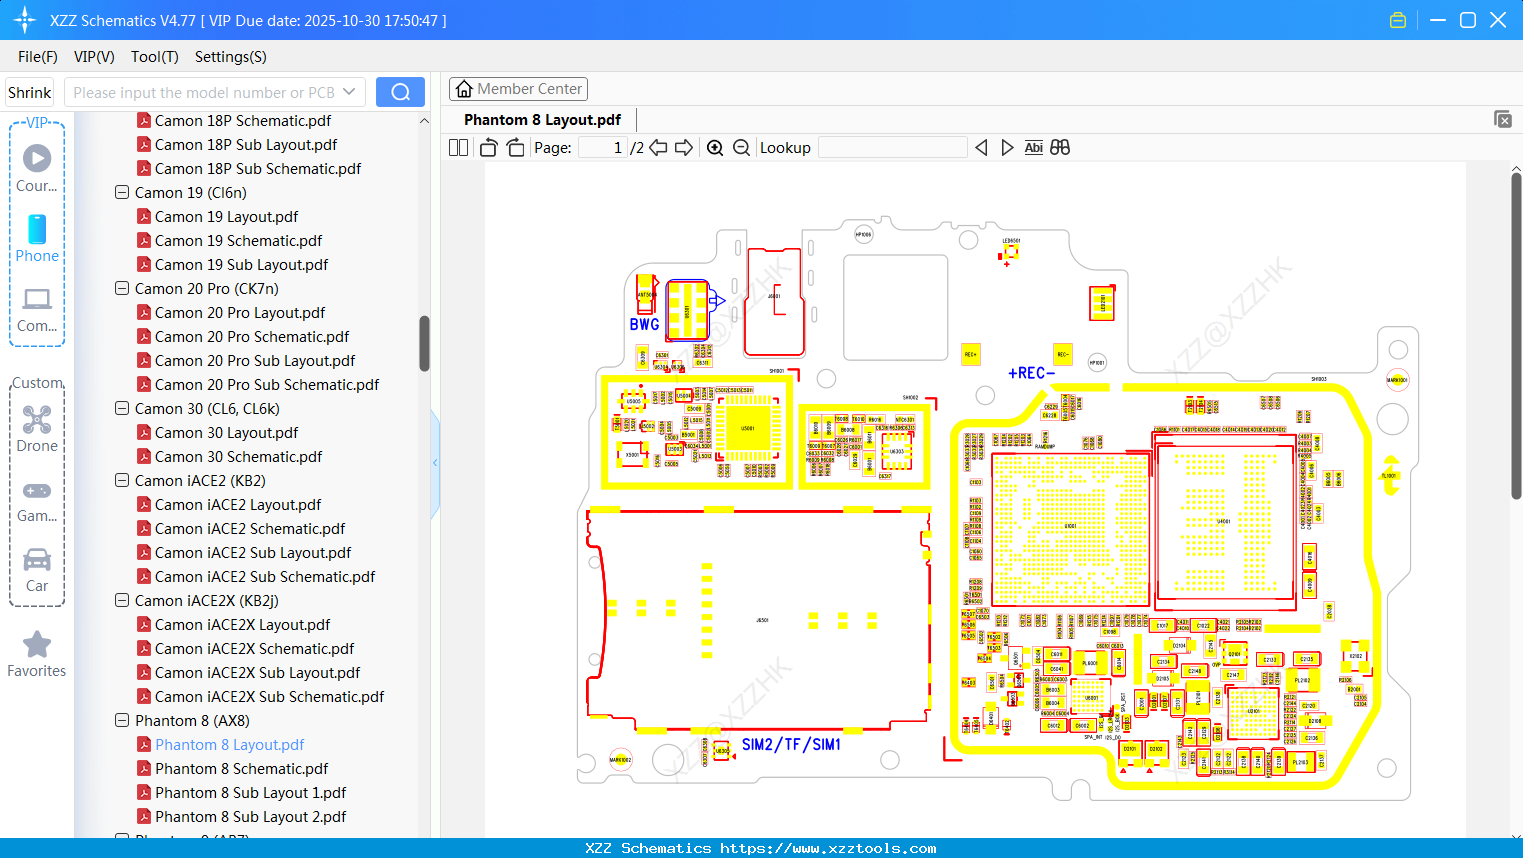
Task: Collapse the left file panel with splitter arrow
Action: coord(435,463)
